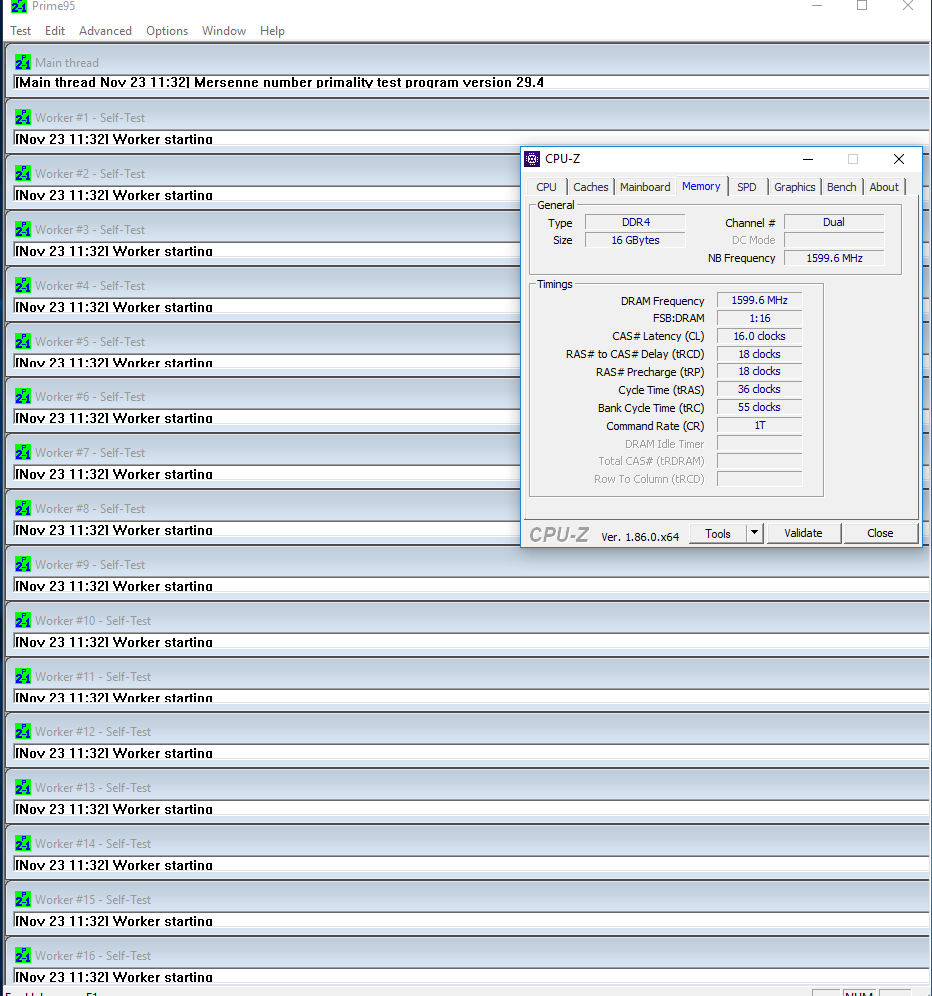Click the Worker #8 Self-Test icon

point(23,508)
